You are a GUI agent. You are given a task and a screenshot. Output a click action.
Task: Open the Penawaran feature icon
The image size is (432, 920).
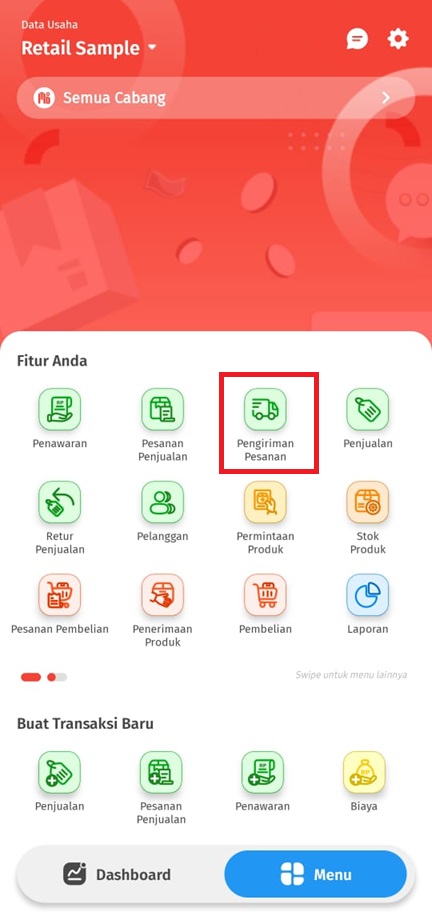pos(60,409)
